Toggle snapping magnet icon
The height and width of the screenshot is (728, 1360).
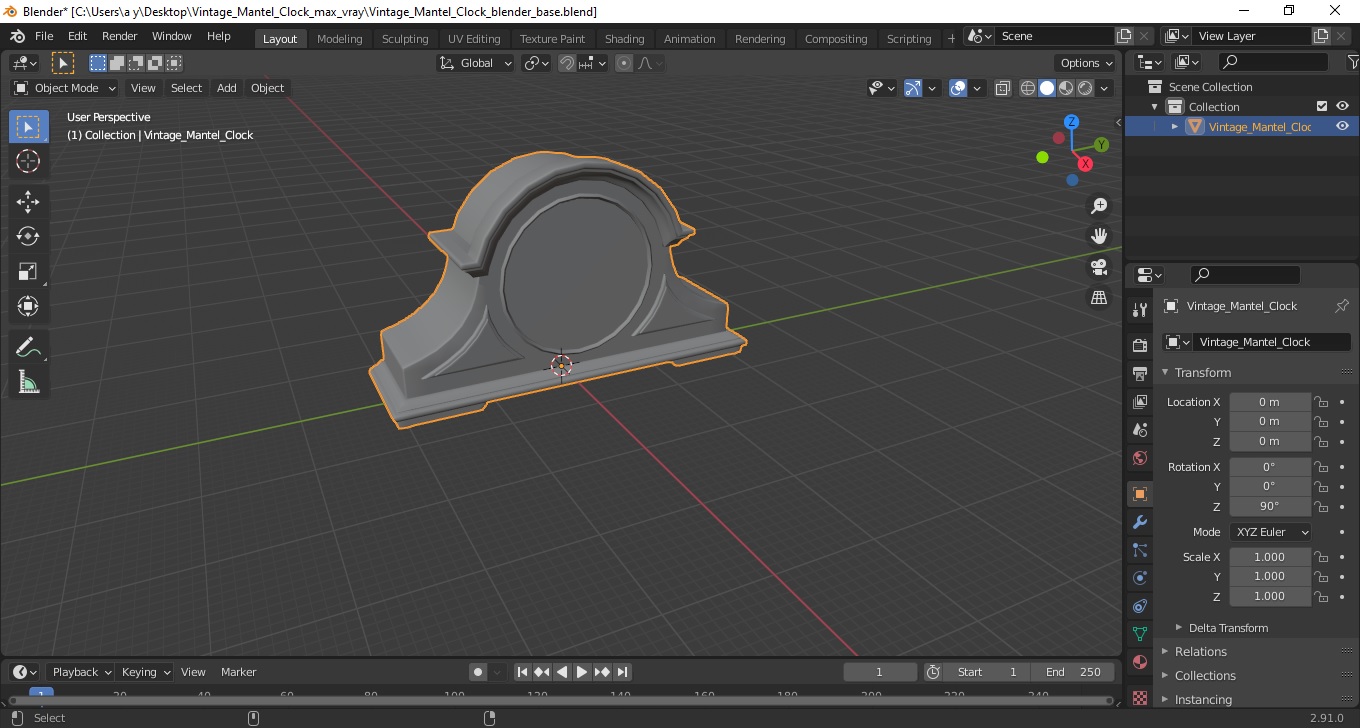(567, 63)
